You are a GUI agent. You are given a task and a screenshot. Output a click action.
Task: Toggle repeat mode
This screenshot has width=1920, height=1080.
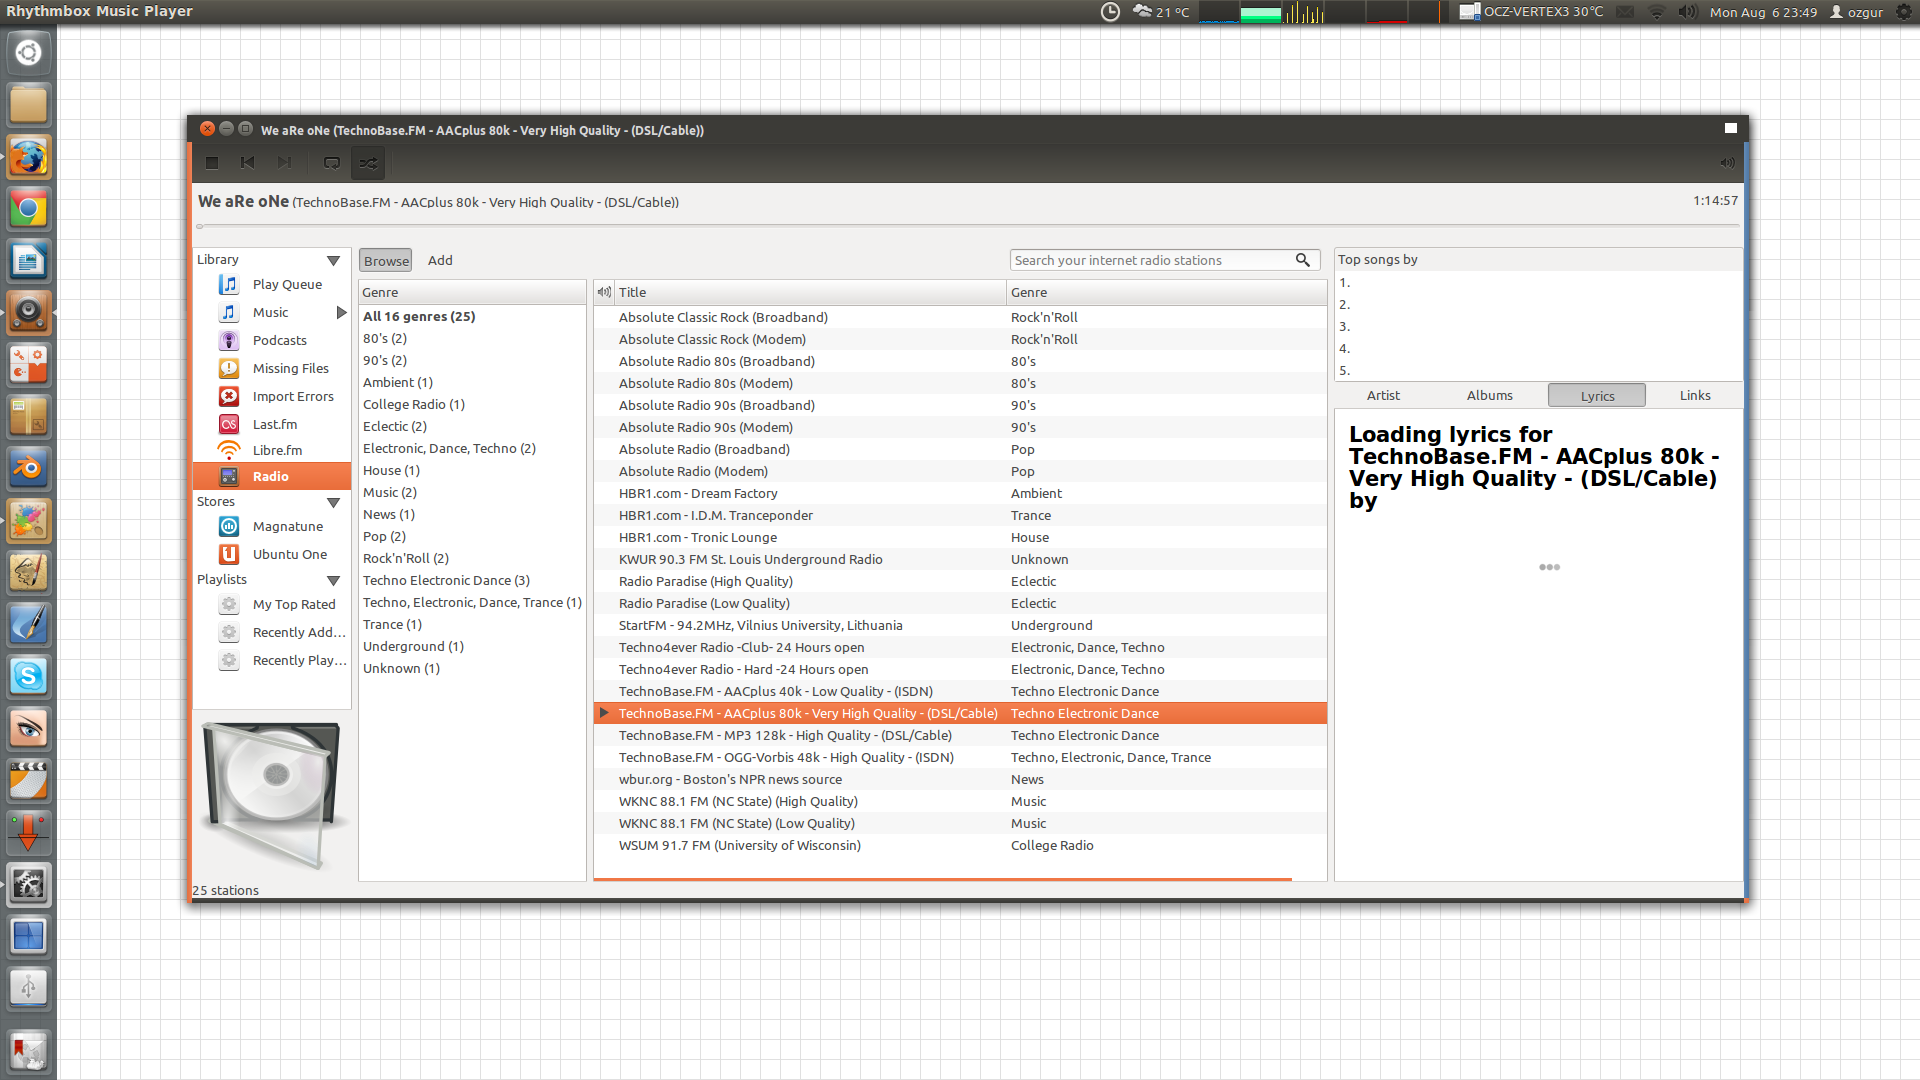coord(332,163)
